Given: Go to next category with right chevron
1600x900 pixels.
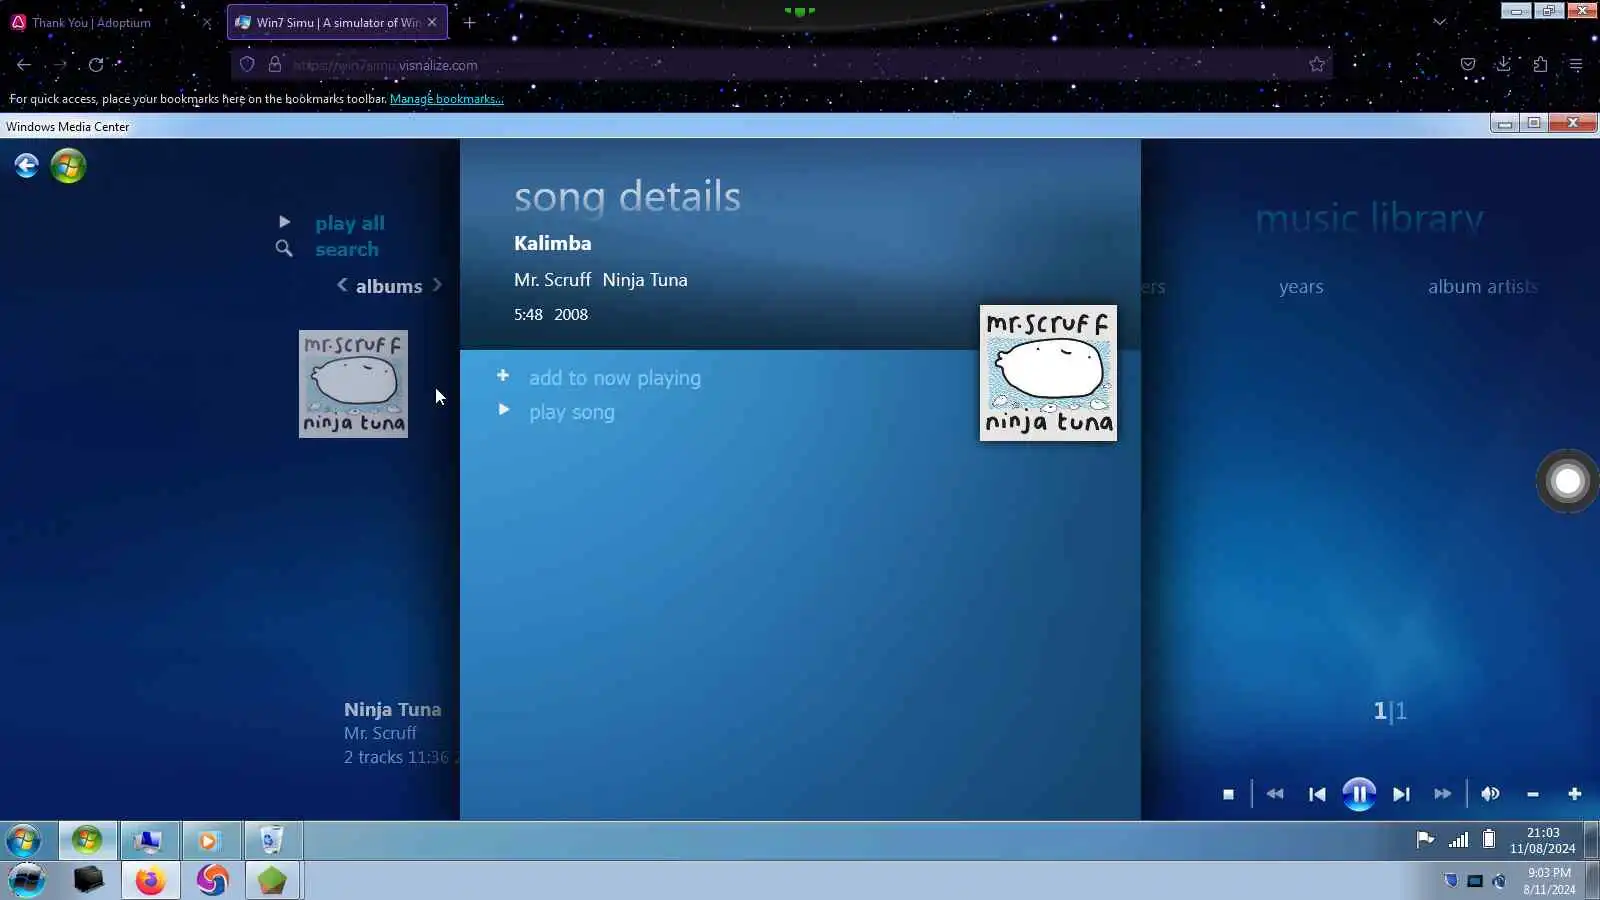Looking at the screenshot, I should 437,285.
